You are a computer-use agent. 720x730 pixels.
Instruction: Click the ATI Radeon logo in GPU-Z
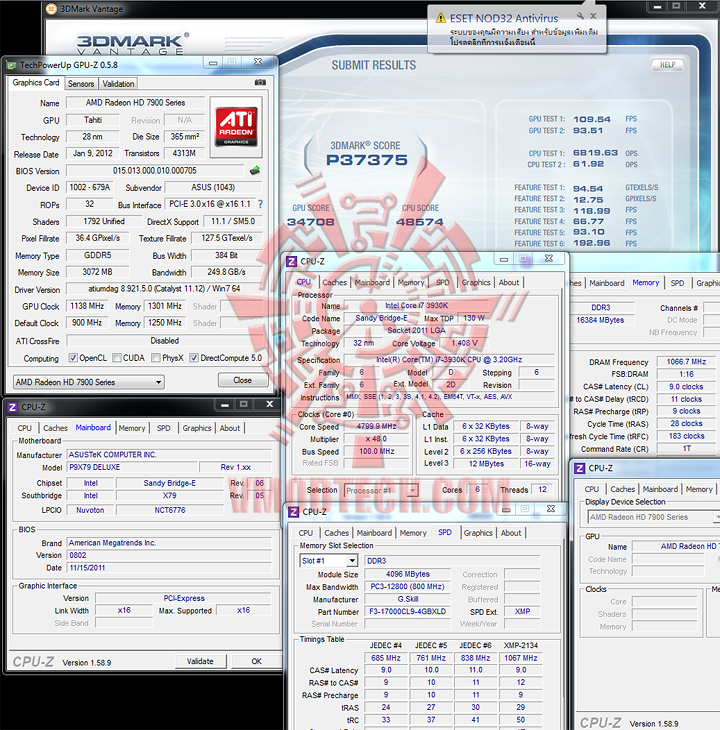click(x=236, y=127)
